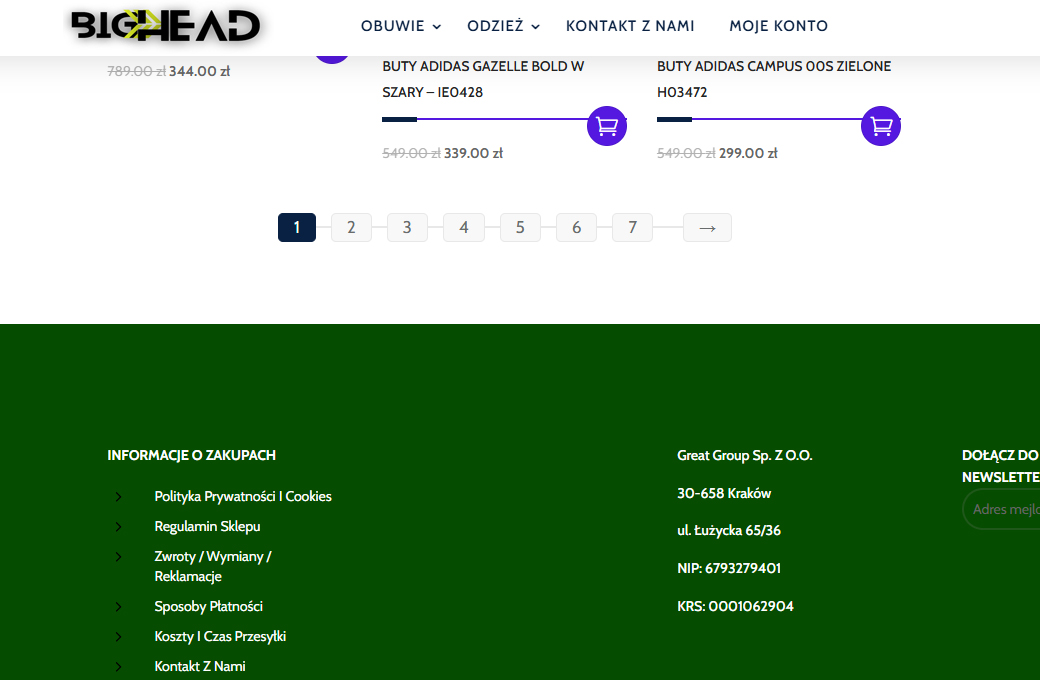The height and width of the screenshot is (680, 1040).
Task: Open the BigHead logo homepage link
Action: click(165, 26)
